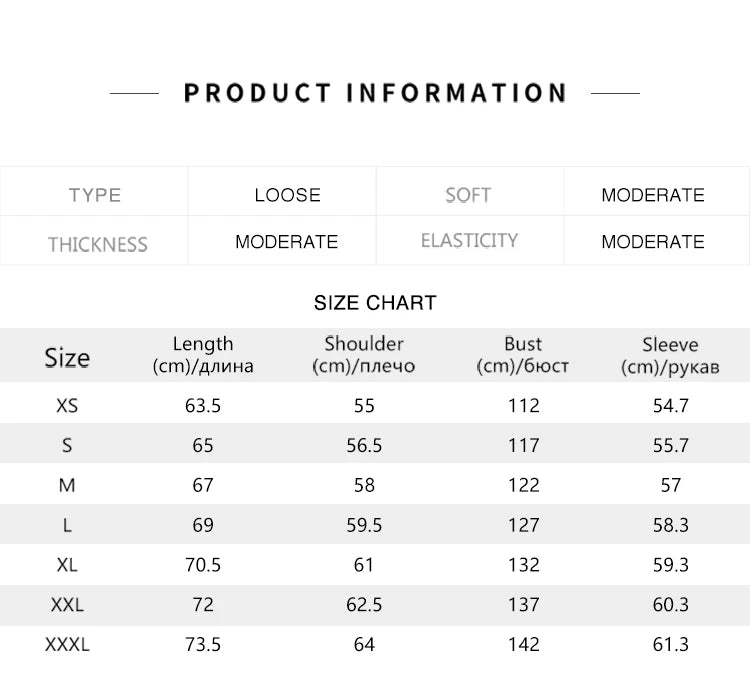Click the Length (cm) column header
The image size is (750, 676).
click(x=203, y=355)
